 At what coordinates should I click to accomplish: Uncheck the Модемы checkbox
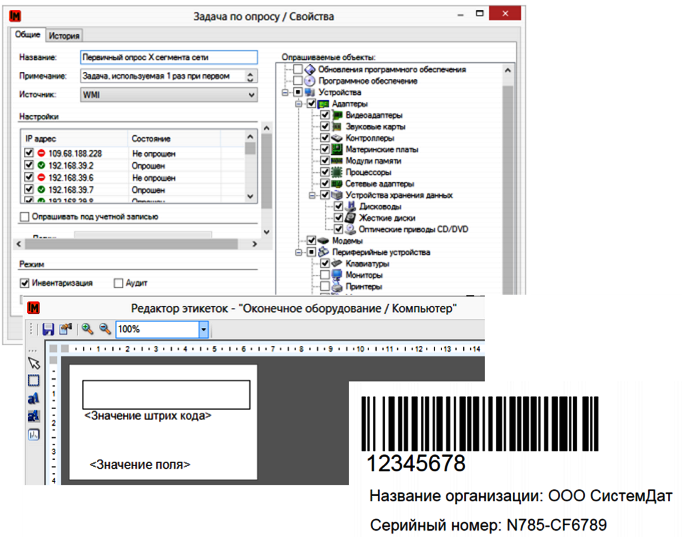tap(311, 240)
